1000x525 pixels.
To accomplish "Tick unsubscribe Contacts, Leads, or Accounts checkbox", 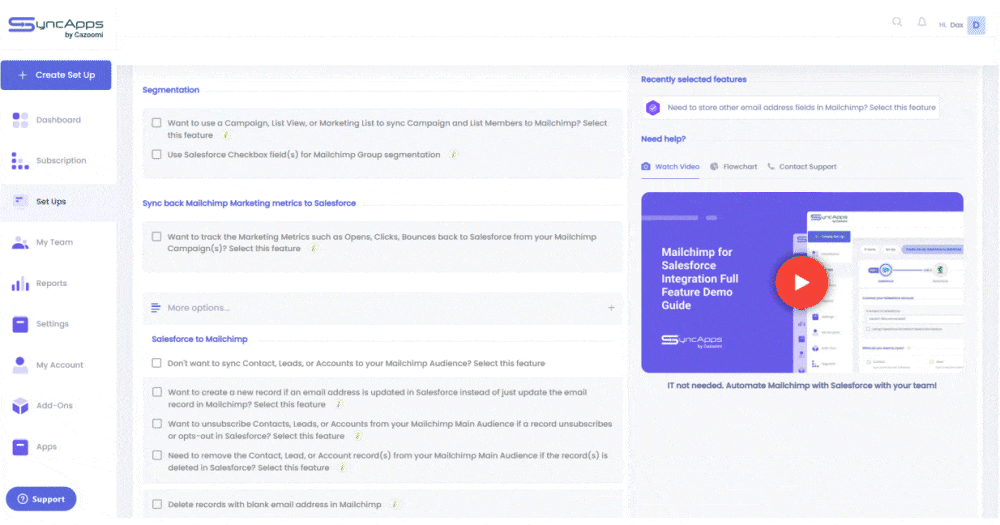I will (x=157, y=424).
